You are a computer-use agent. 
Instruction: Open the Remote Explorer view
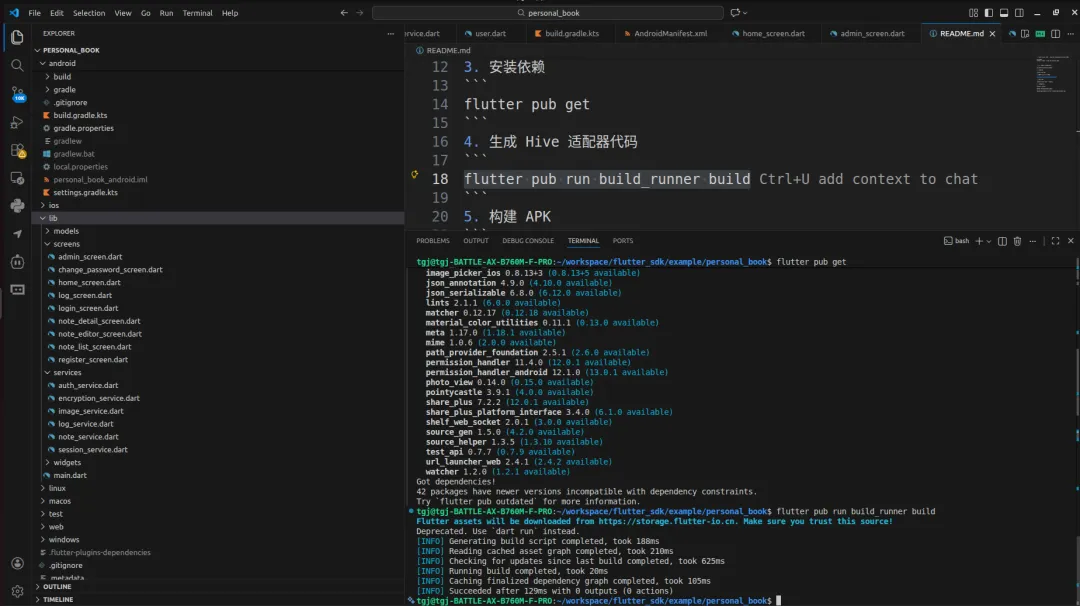(x=17, y=178)
